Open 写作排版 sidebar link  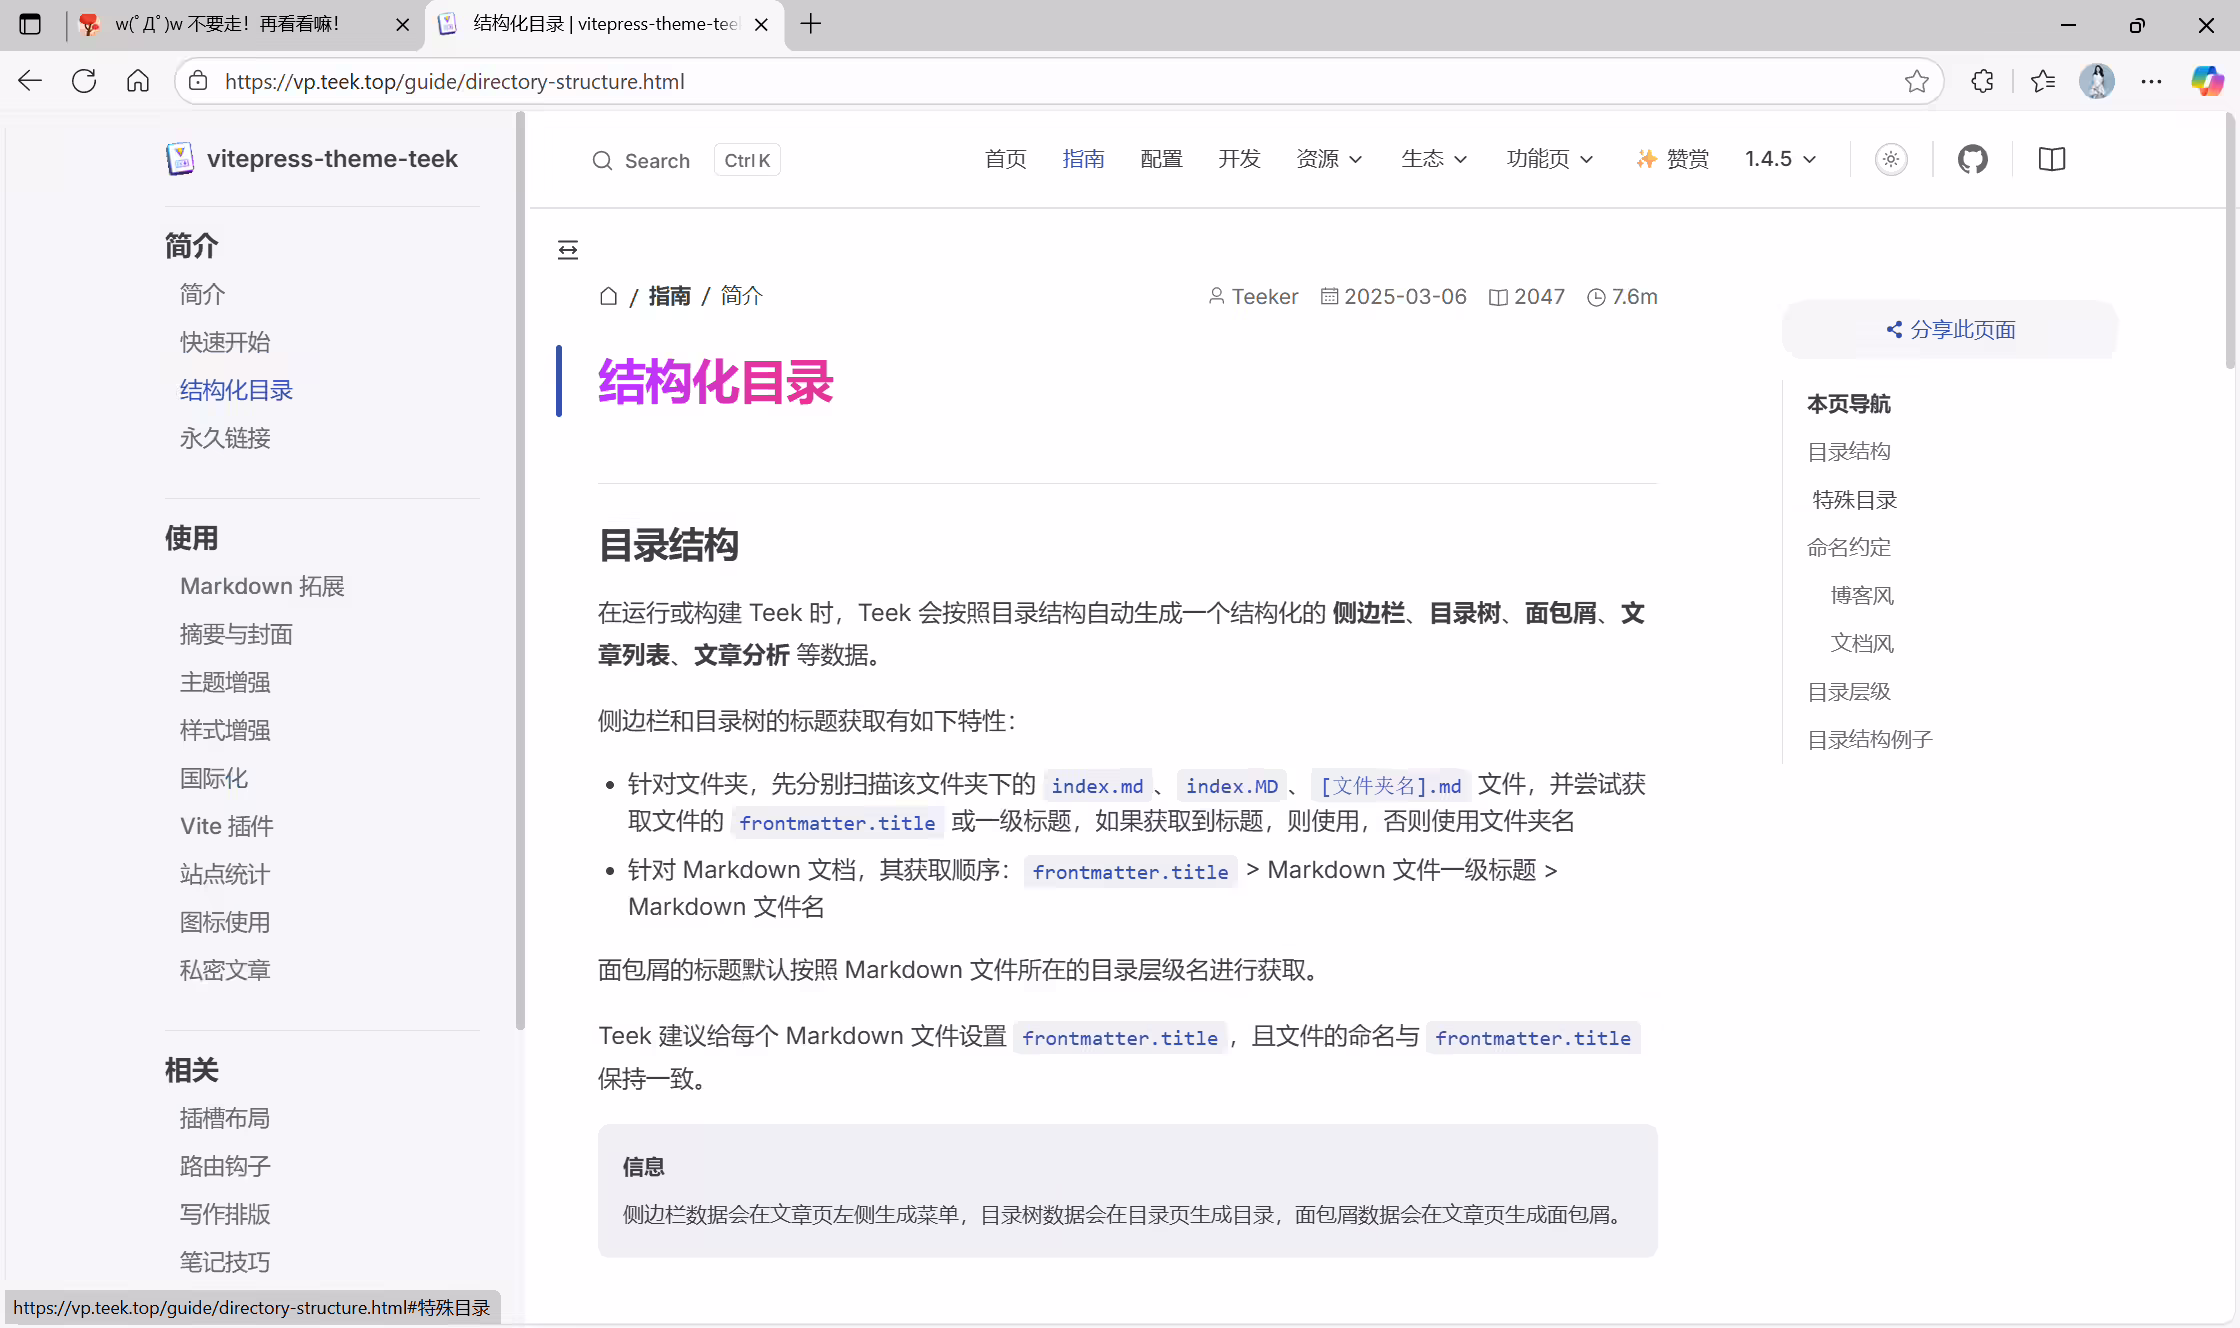pos(225,1214)
